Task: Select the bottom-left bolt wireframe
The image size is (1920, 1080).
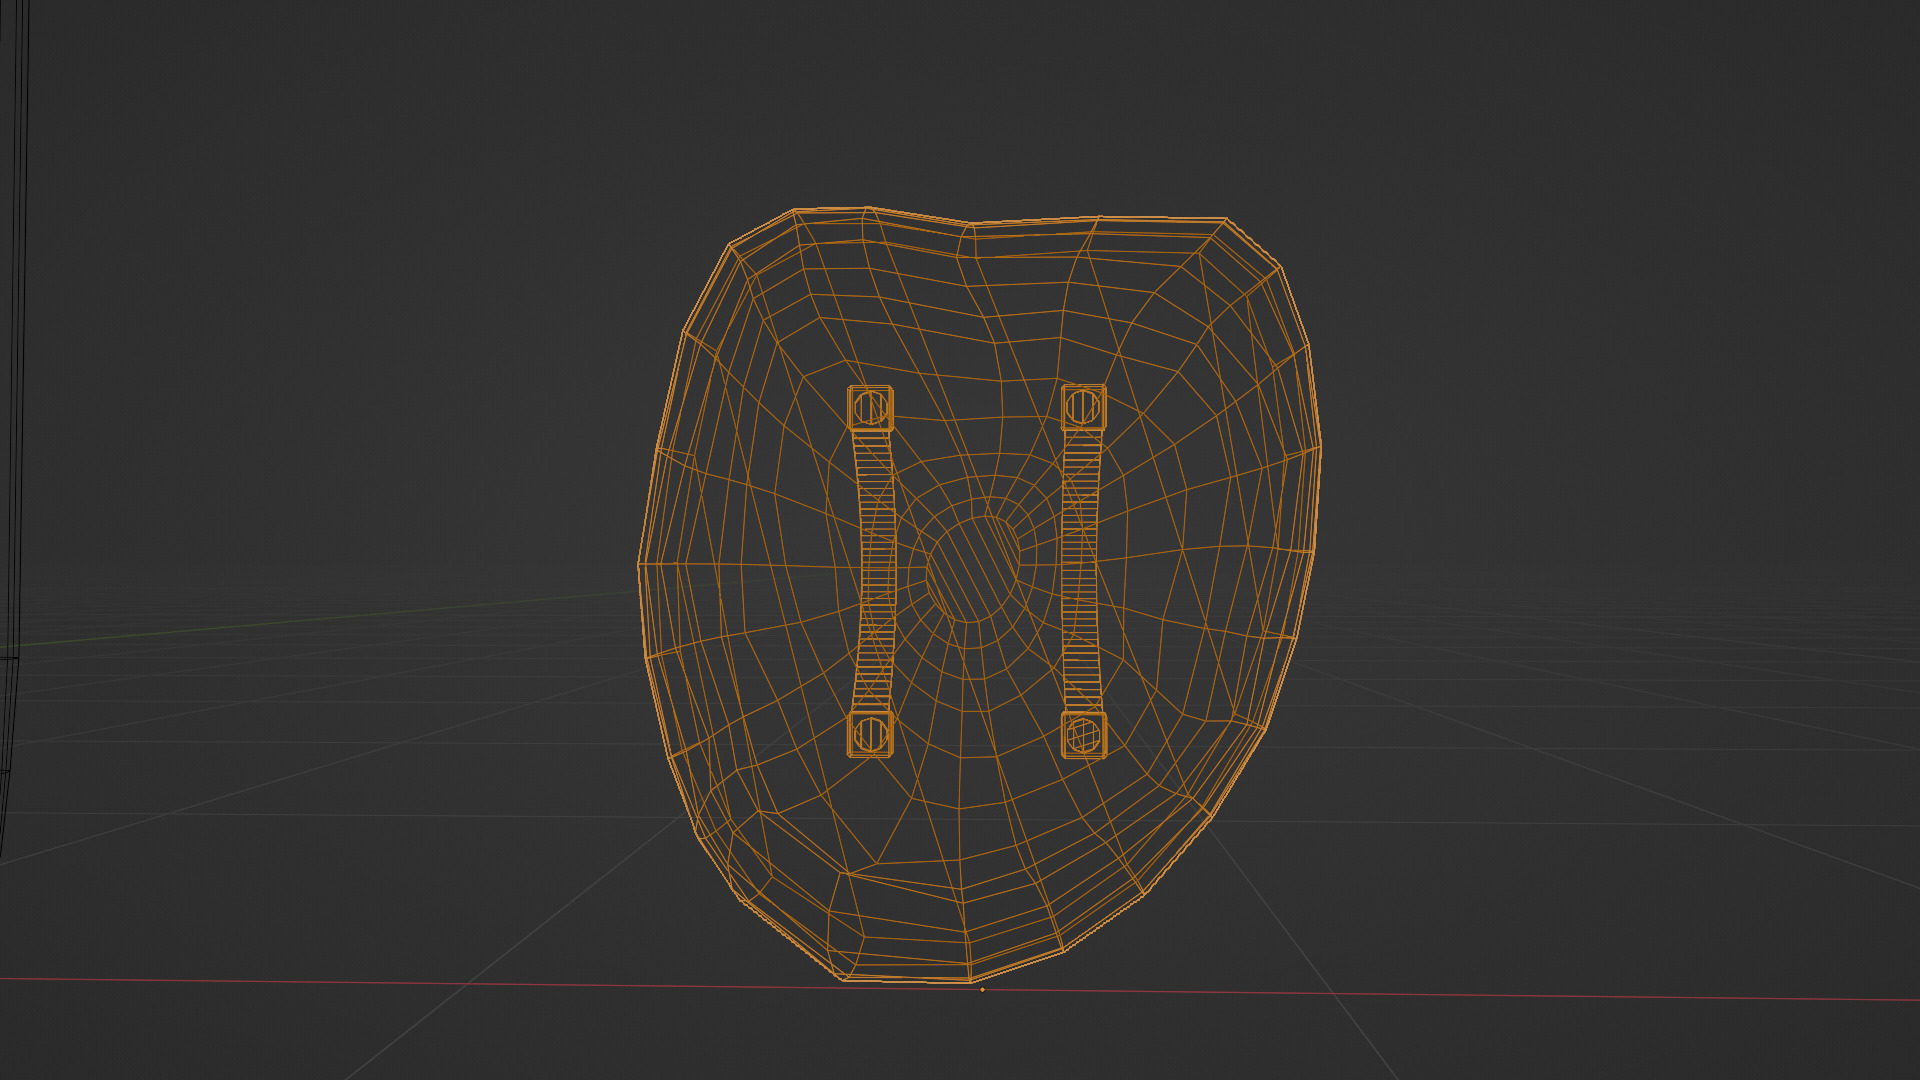Action: [870, 734]
